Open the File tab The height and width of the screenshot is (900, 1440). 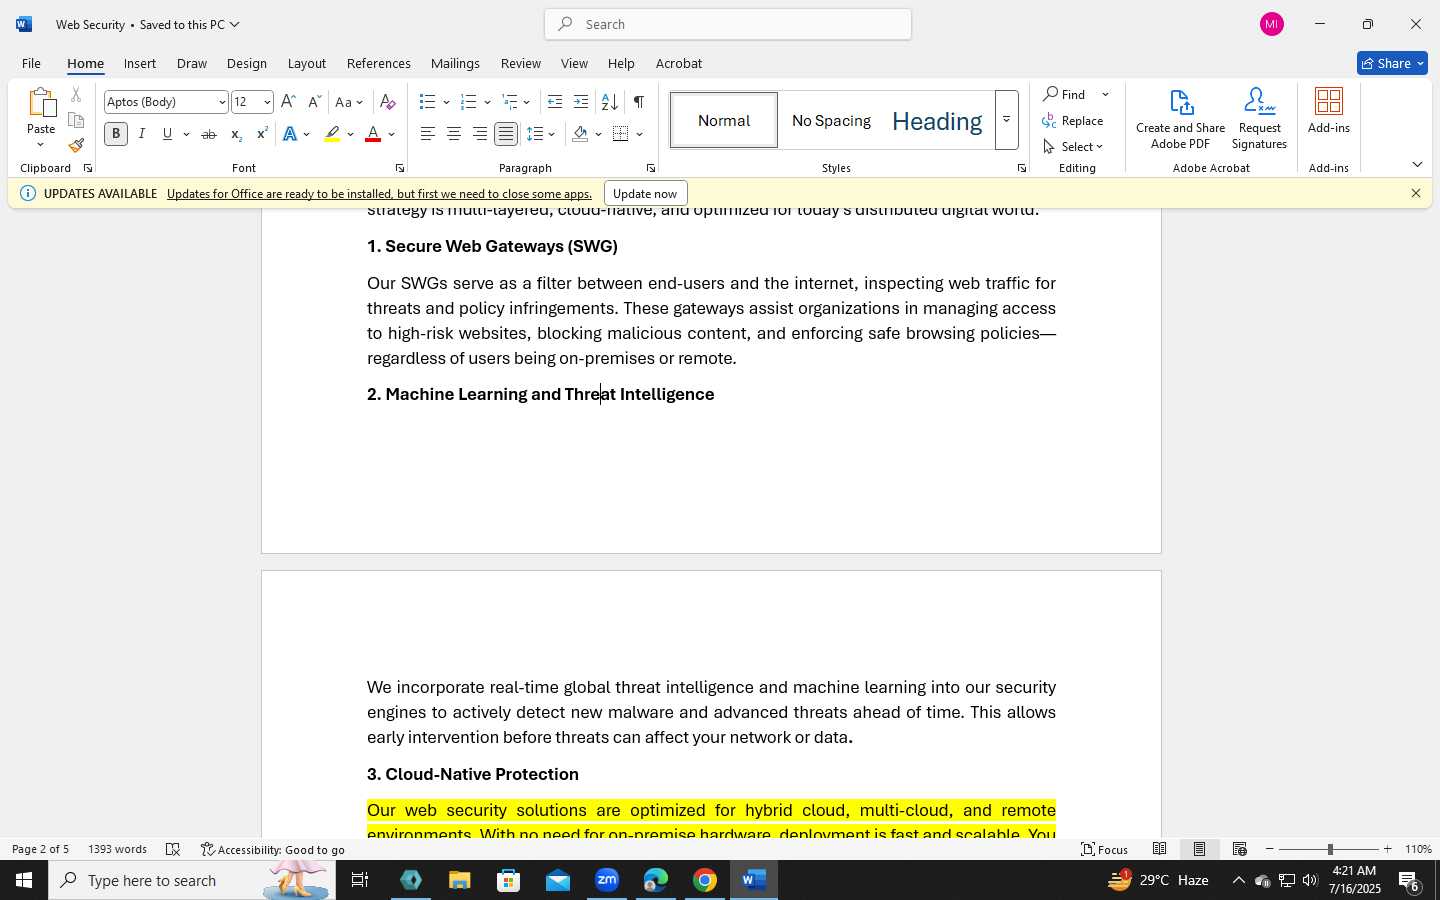point(31,63)
